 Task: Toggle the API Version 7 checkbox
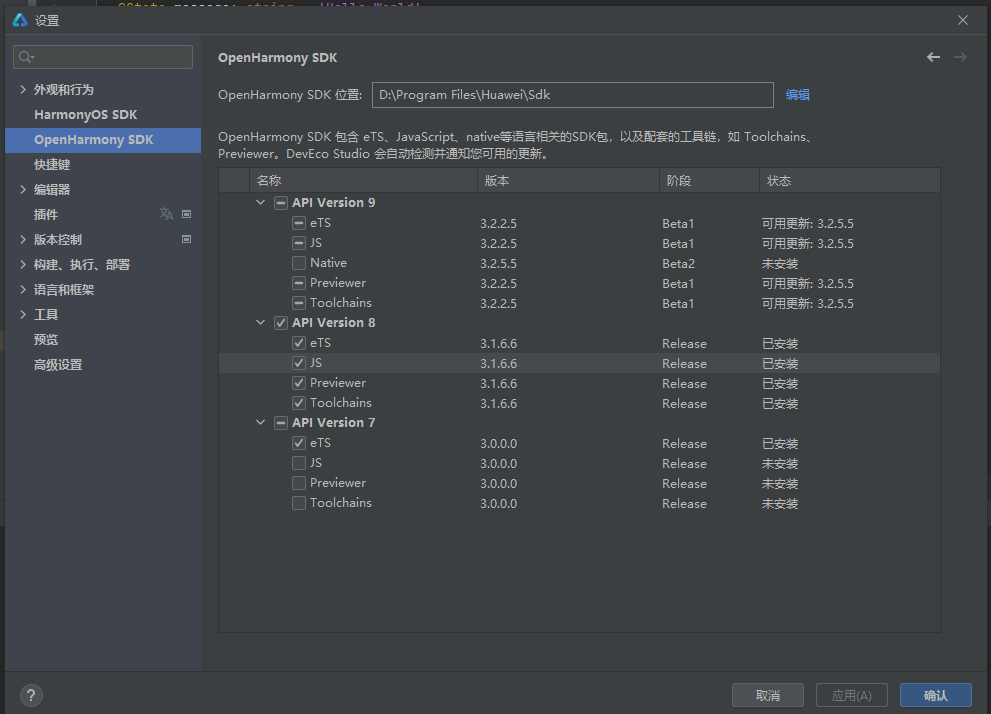click(x=281, y=423)
